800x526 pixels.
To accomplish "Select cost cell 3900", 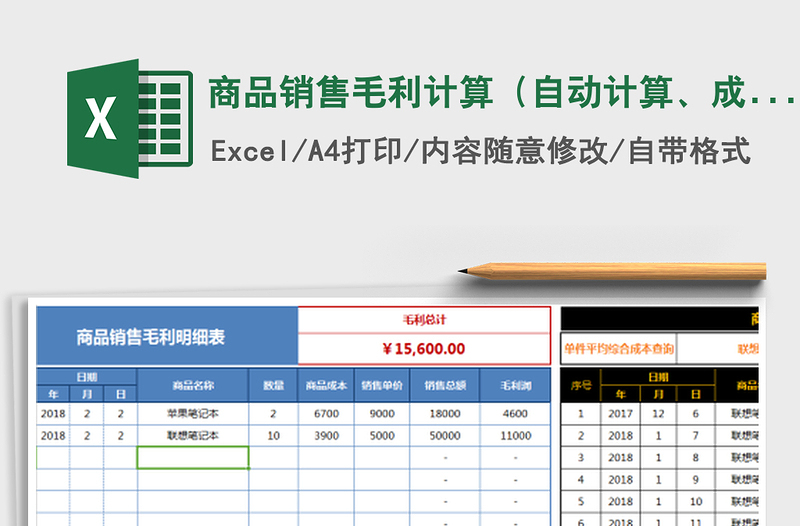I will (326, 436).
